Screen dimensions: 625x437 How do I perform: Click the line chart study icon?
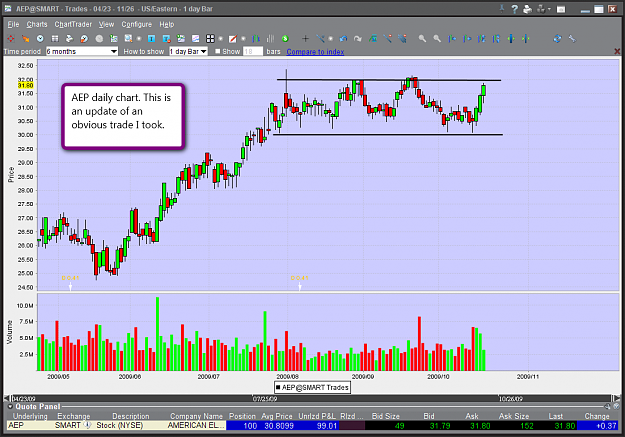point(195,39)
